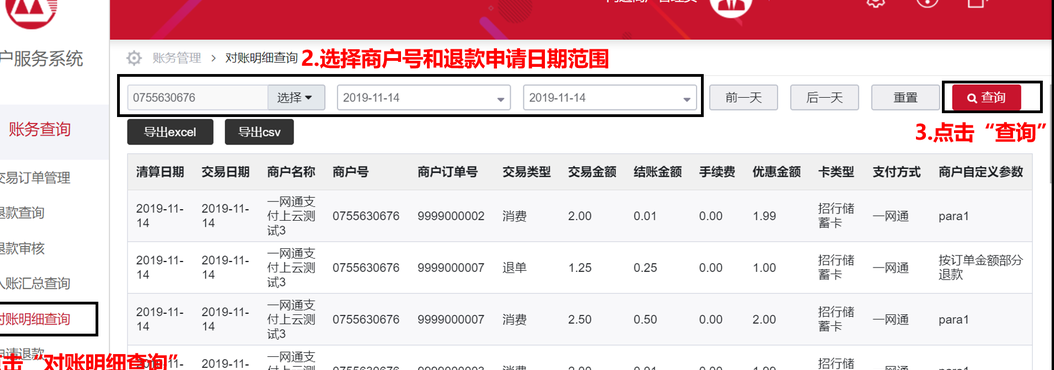The width and height of the screenshot is (1054, 370).
Task: Click 招行储蓄卡 card type in order 9999000002 row
Action: (836, 216)
